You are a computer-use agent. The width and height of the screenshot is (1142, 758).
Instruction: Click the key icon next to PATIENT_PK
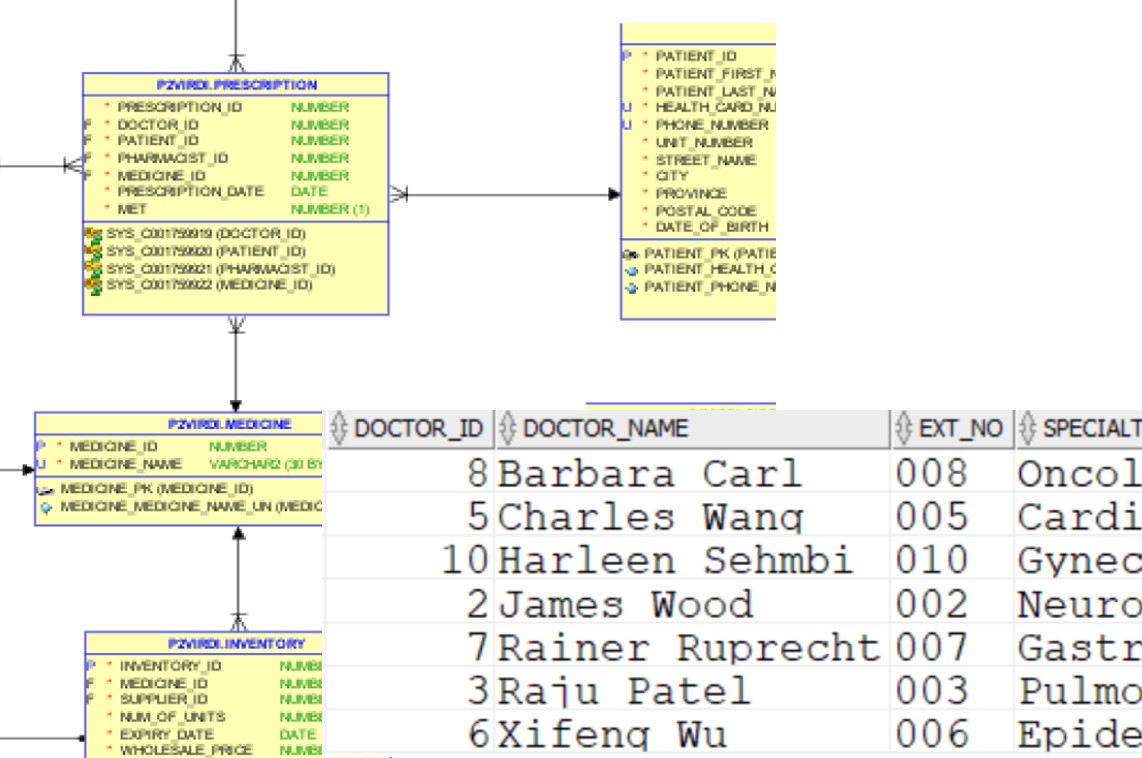631,256
